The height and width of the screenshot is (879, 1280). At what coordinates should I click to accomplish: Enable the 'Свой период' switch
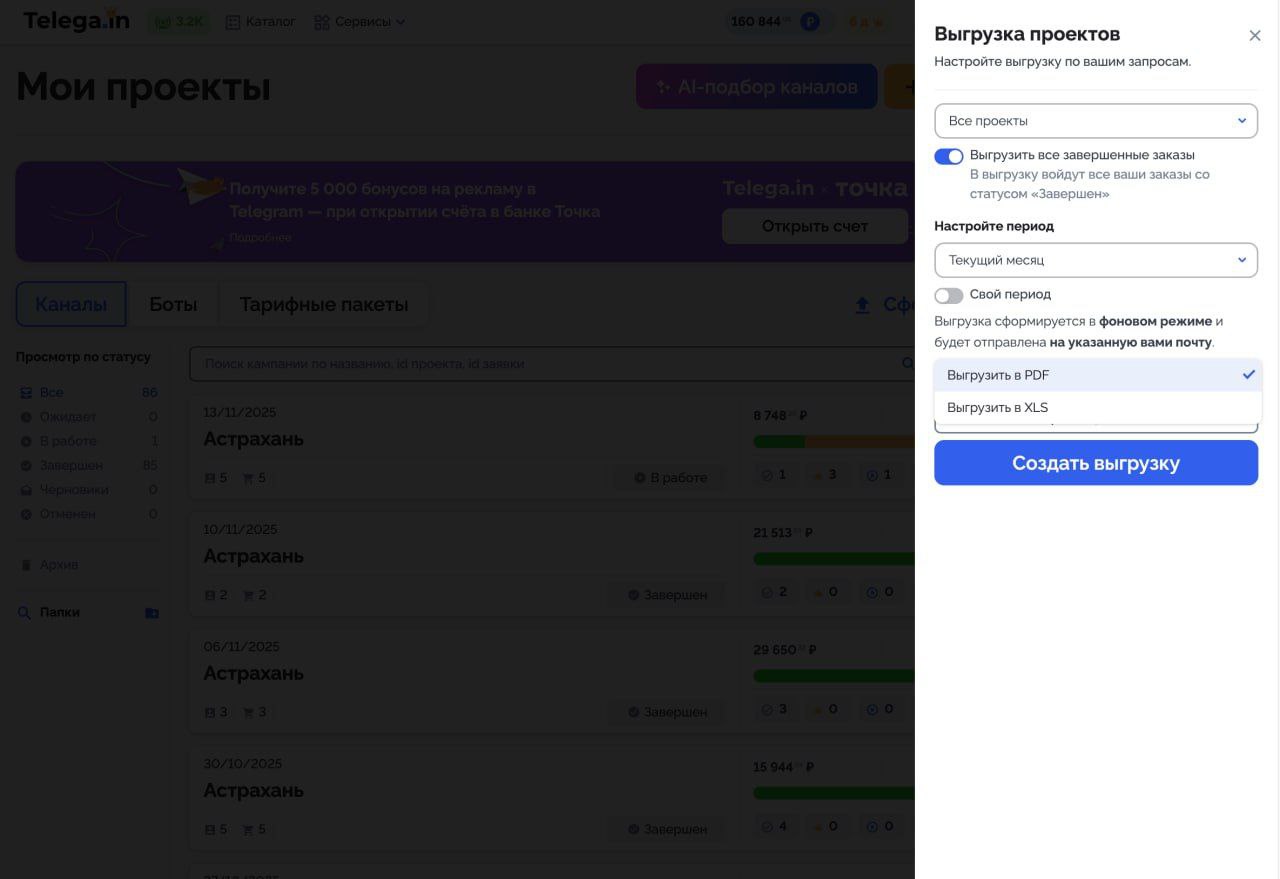[x=948, y=295]
